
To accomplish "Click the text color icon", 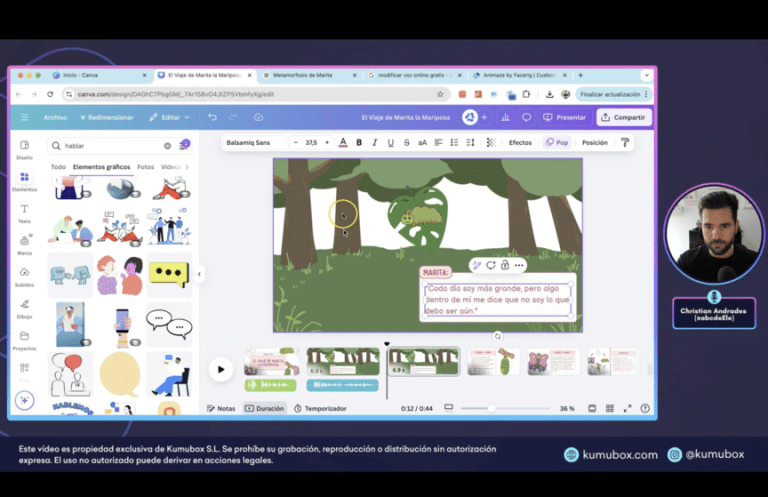I will 343,143.
